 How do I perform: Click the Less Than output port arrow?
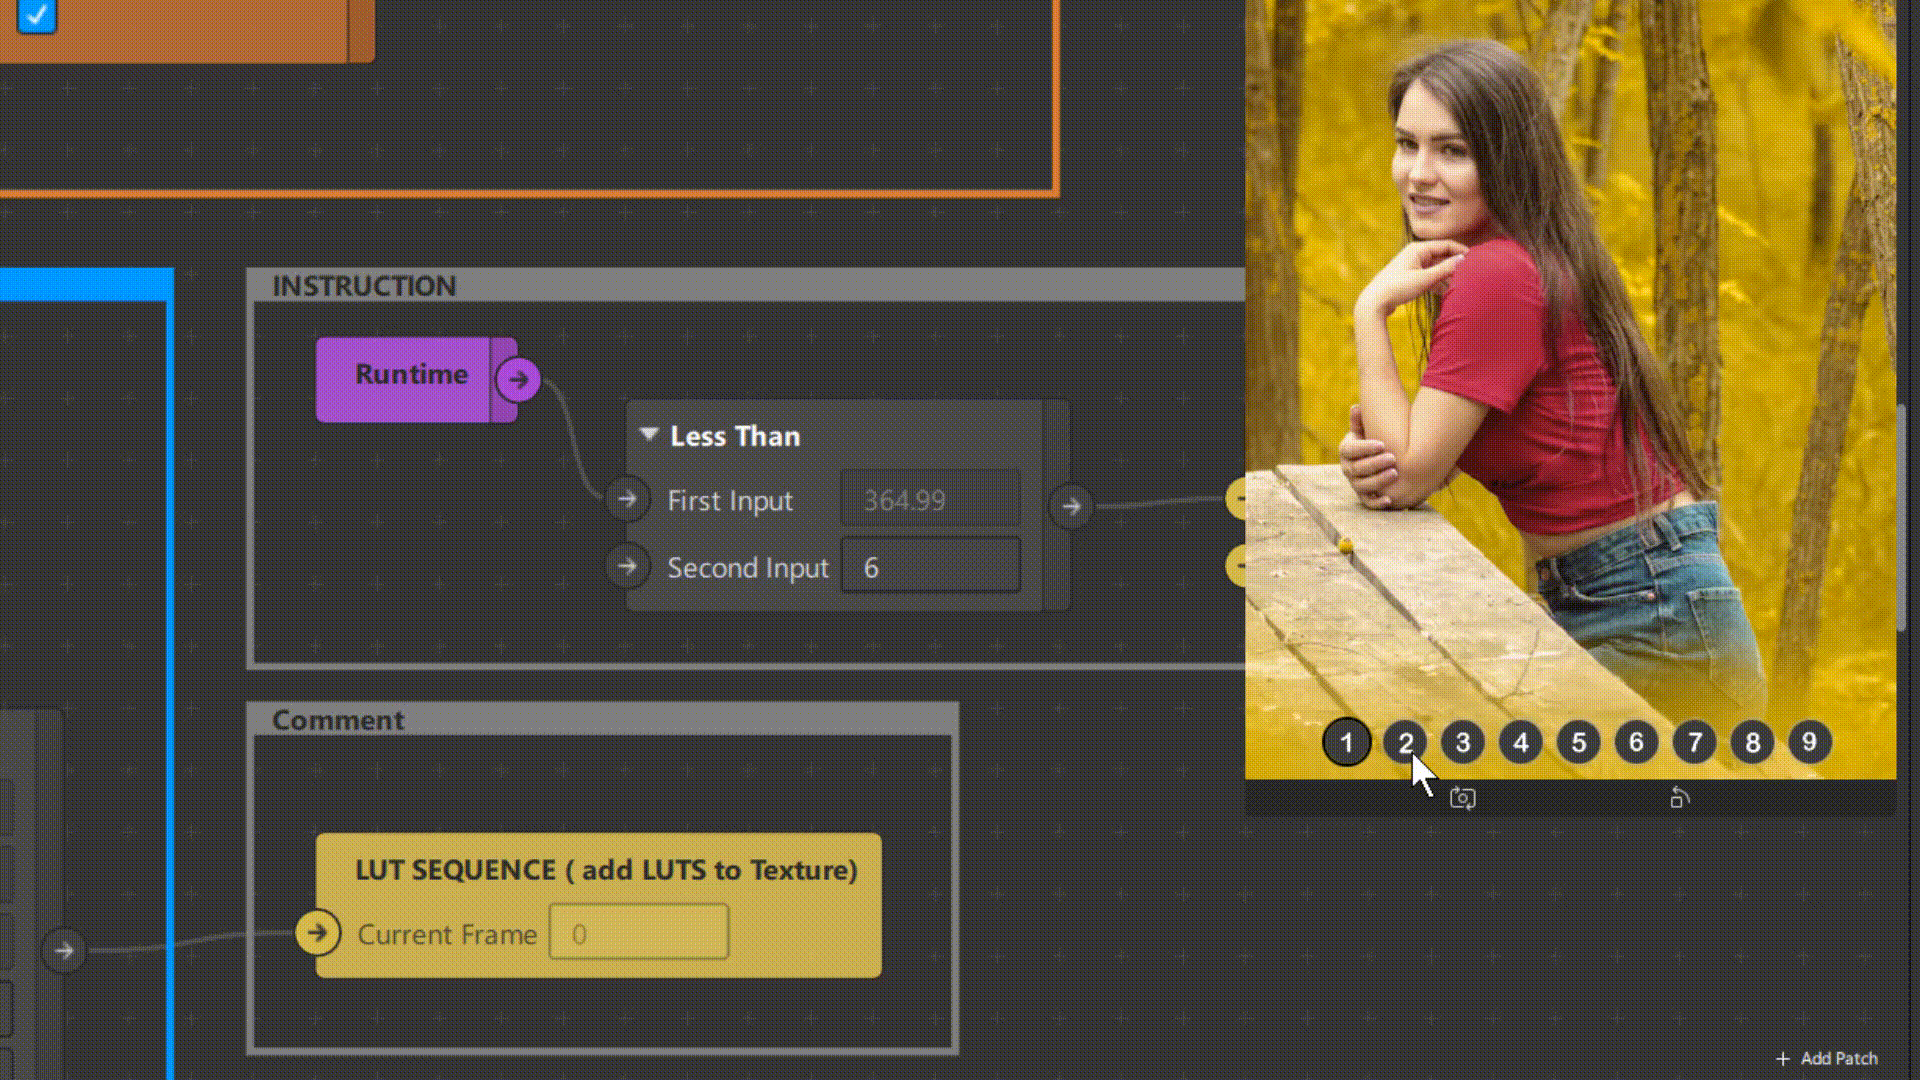click(x=1071, y=506)
